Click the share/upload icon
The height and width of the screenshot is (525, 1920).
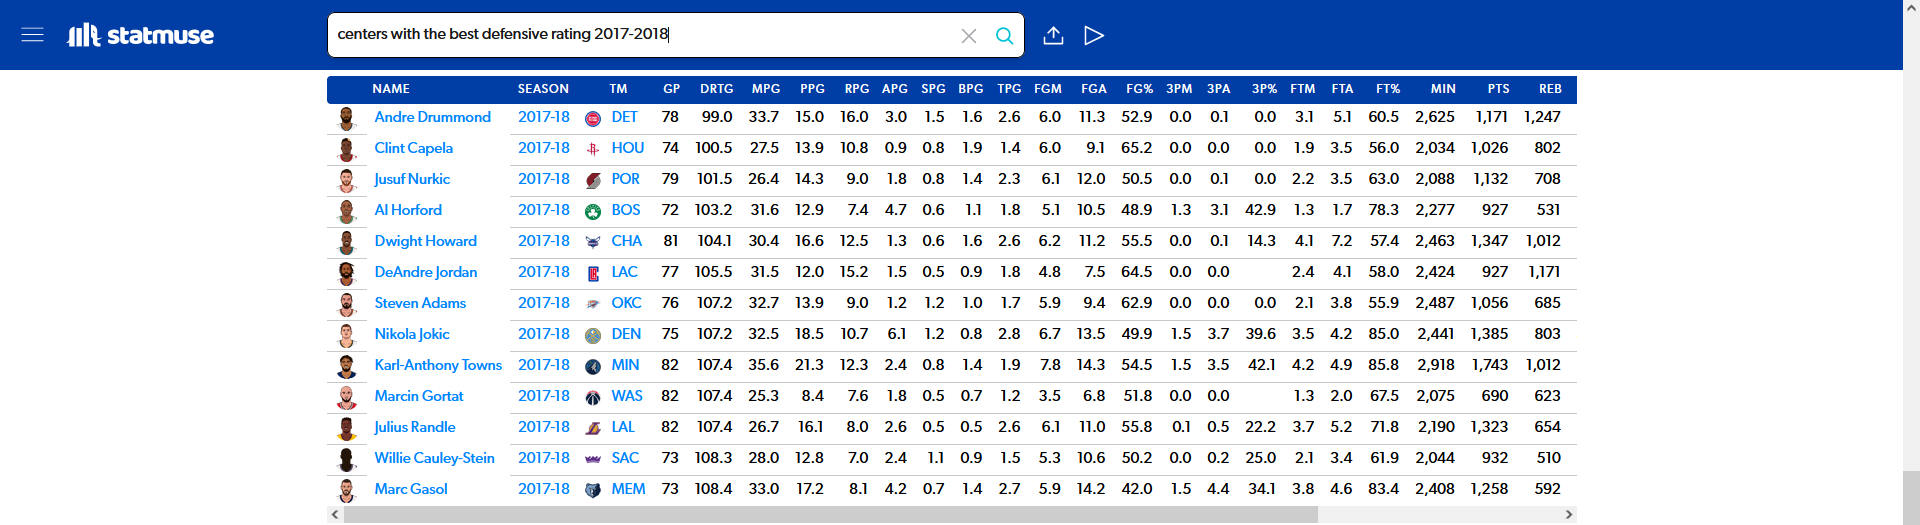click(1053, 36)
